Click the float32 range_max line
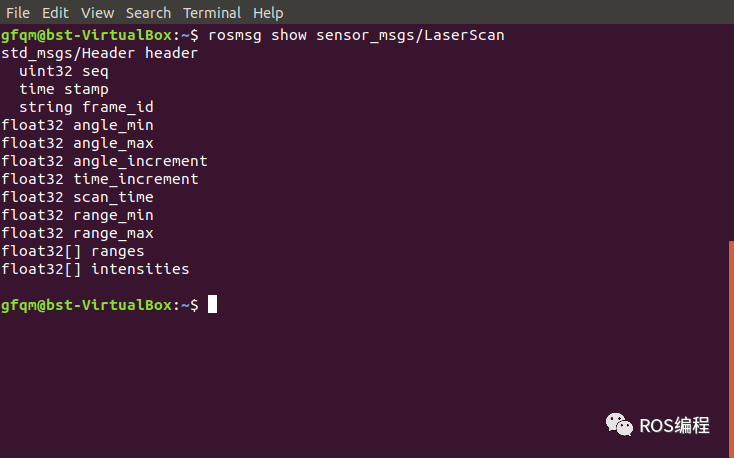734x458 pixels. click(x=77, y=233)
